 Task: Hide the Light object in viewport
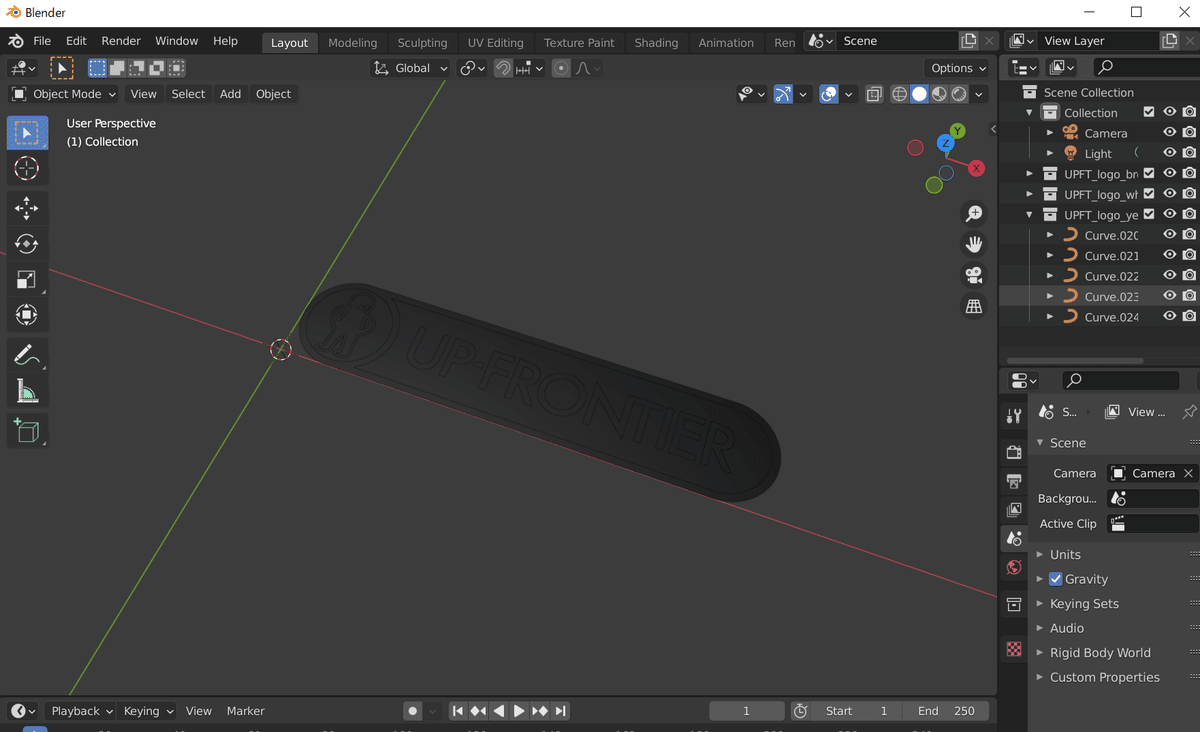point(1169,153)
